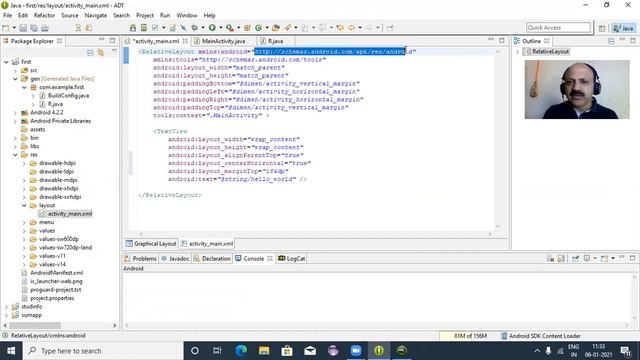Click the New Java Package icon
This screenshot has width=640, height=360.
[247, 28]
